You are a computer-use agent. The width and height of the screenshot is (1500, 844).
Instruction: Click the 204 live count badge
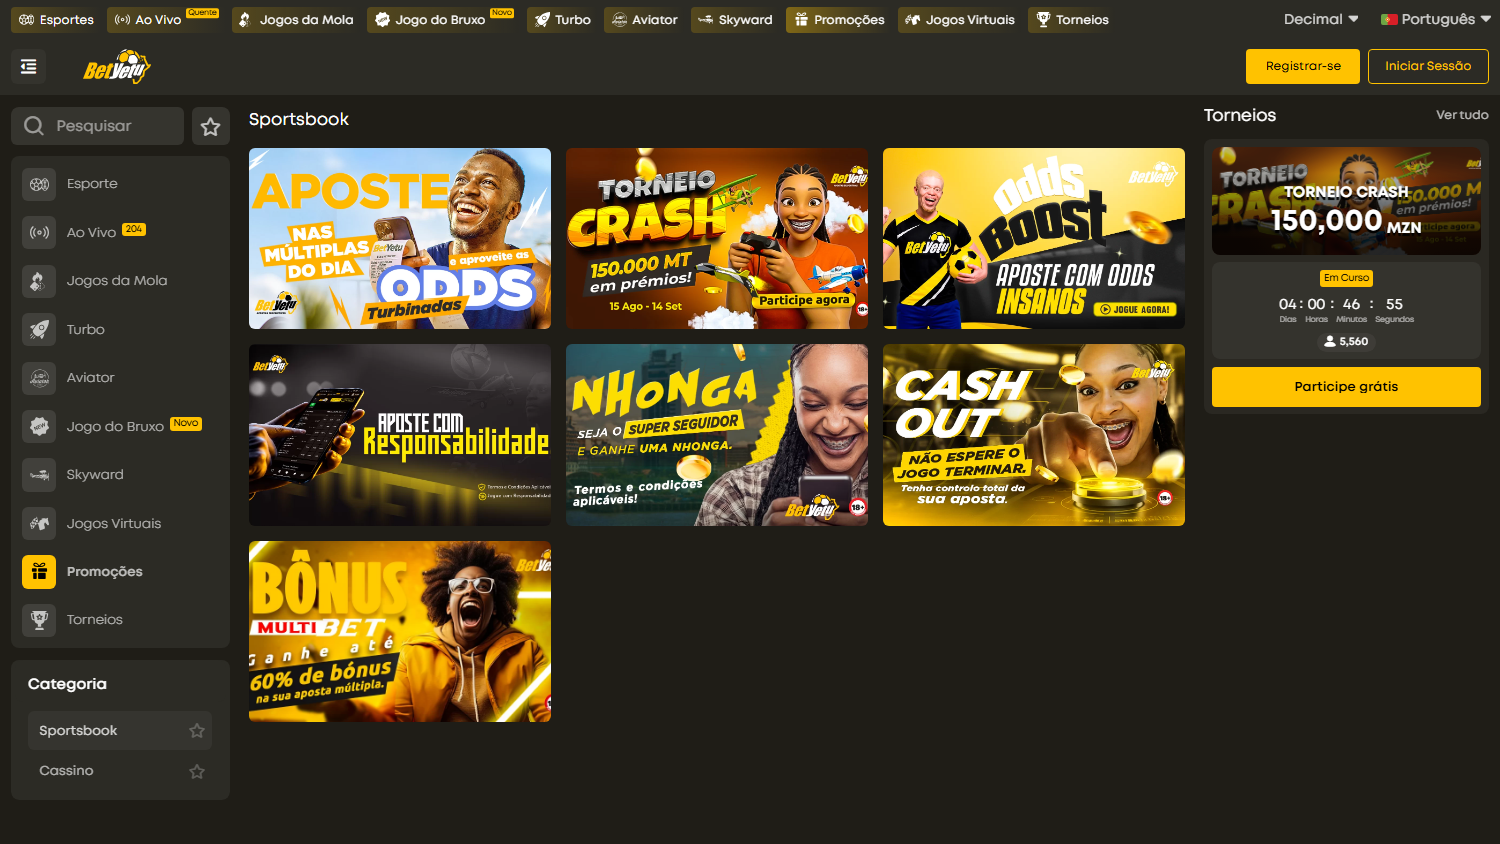coord(134,229)
